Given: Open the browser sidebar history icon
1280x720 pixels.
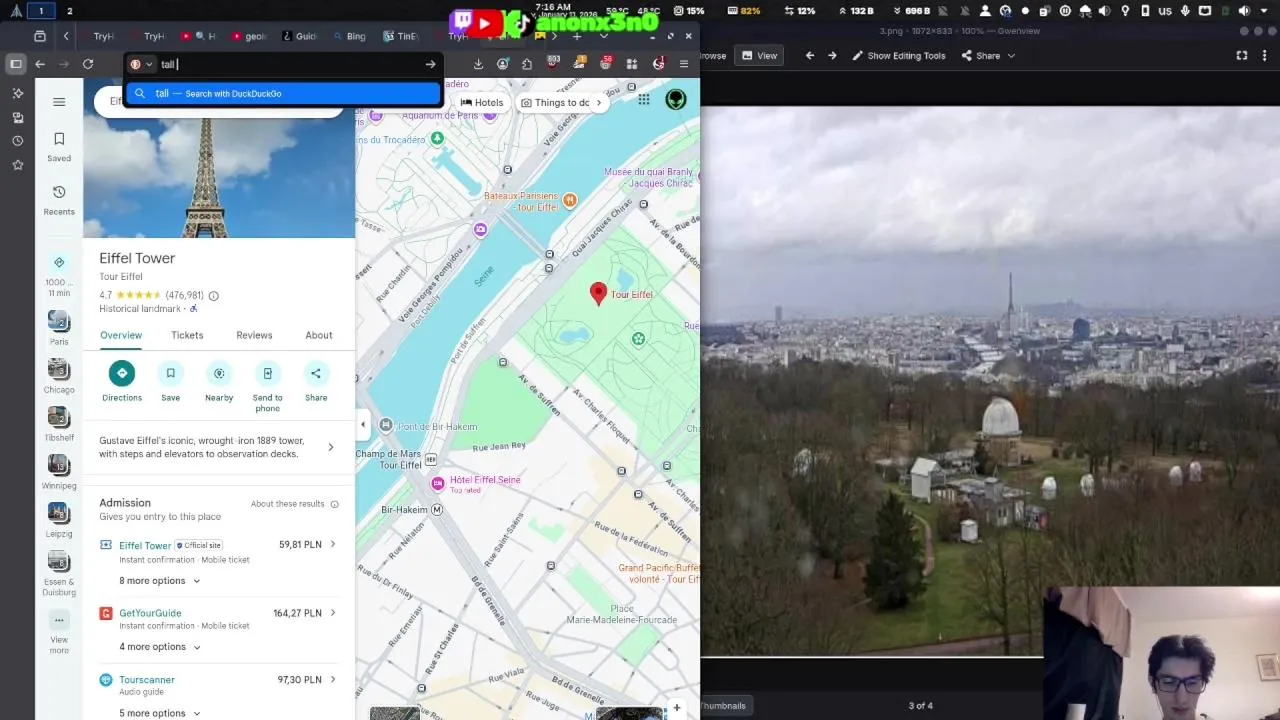Looking at the screenshot, I should tap(17, 141).
